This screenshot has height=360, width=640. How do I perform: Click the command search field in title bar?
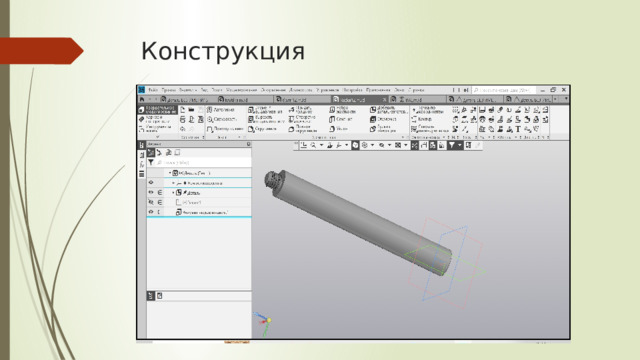pos(504,90)
